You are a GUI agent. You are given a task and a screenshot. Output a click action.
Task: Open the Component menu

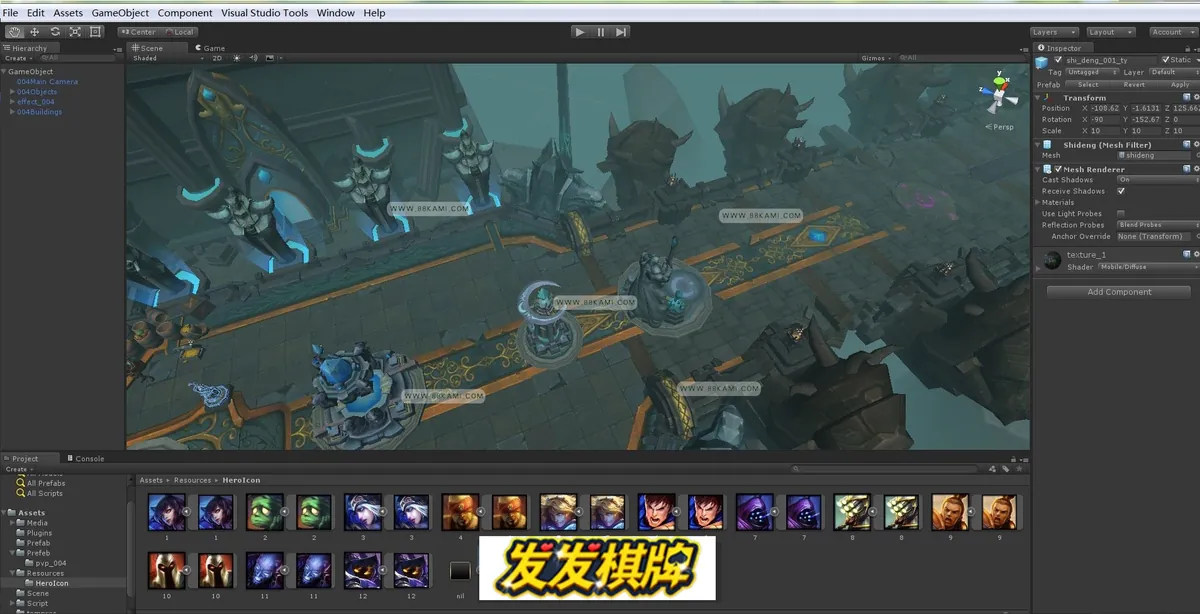[x=185, y=13]
